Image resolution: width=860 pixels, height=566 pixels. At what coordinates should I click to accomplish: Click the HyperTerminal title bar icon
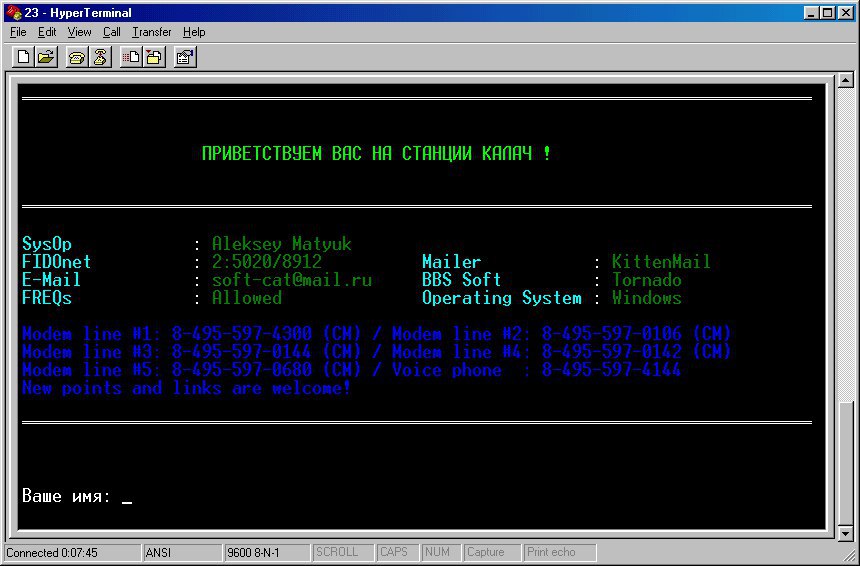point(13,12)
